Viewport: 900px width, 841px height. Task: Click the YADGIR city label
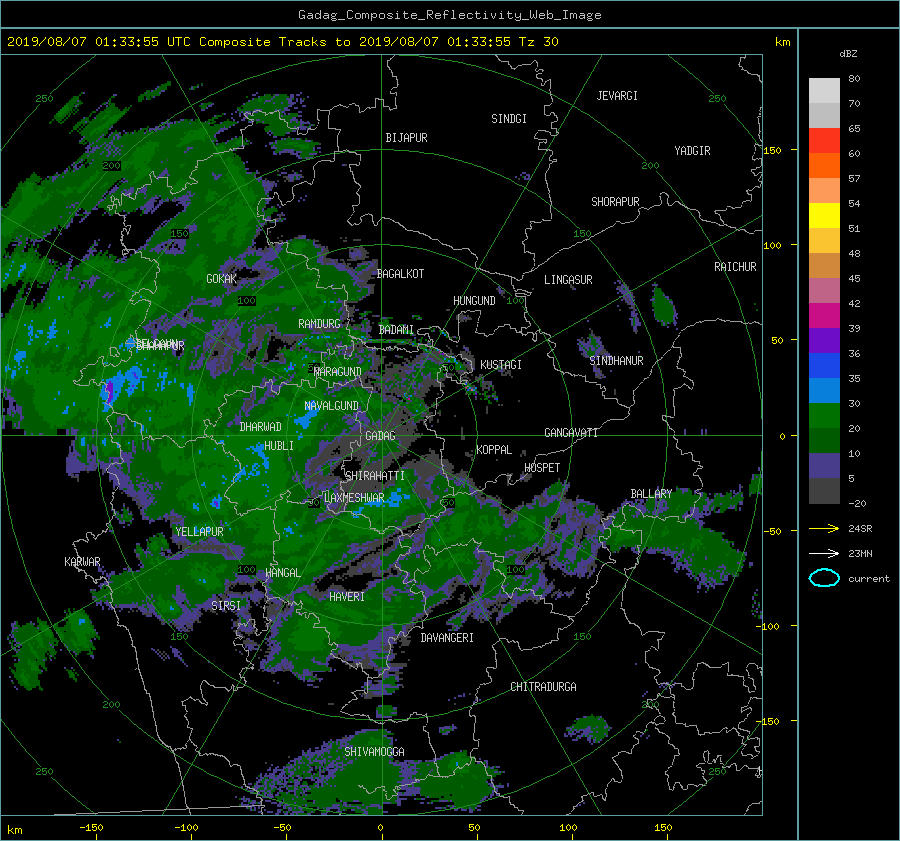(x=692, y=151)
